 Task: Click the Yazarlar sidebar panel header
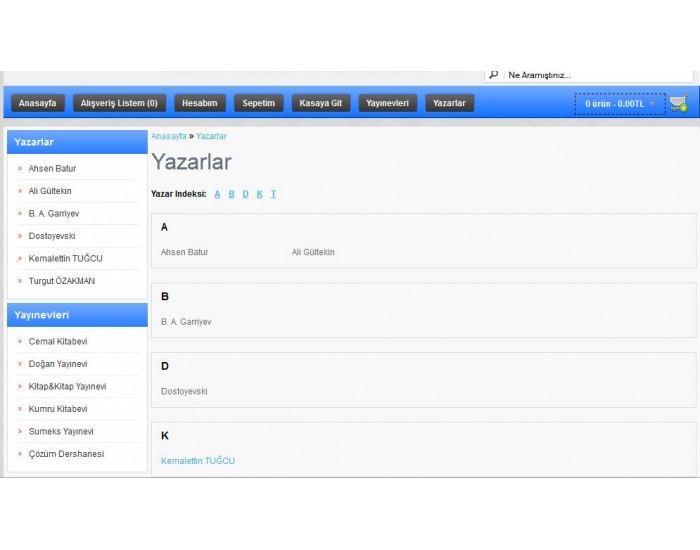tap(77, 142)
